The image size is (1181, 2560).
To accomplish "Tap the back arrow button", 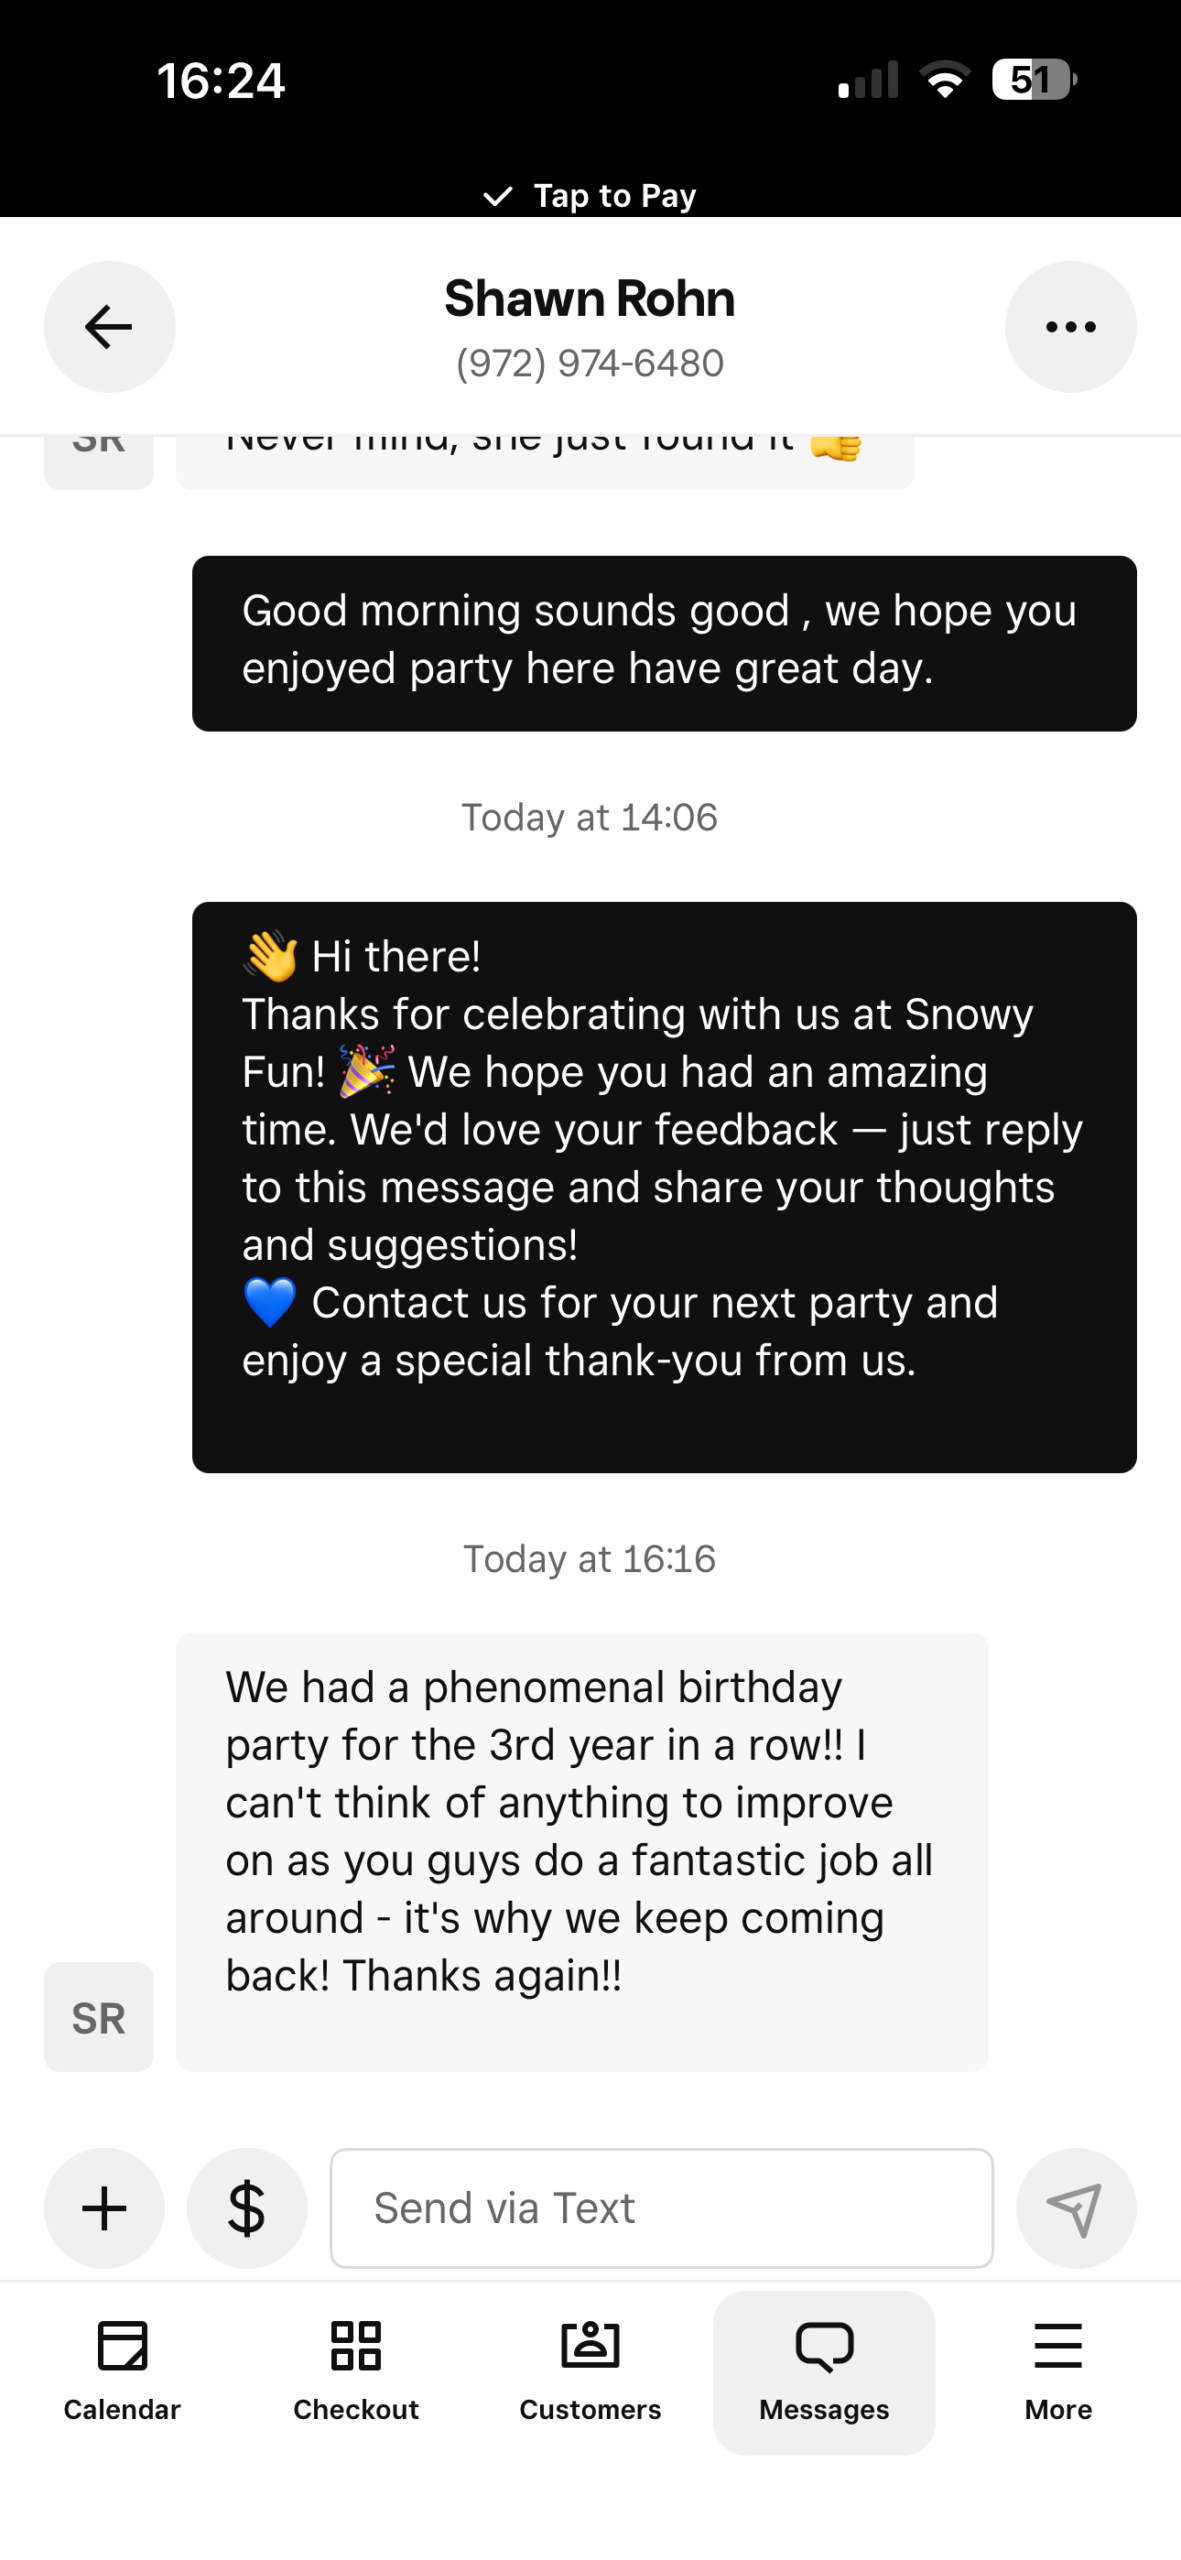I will click(109, 327).
